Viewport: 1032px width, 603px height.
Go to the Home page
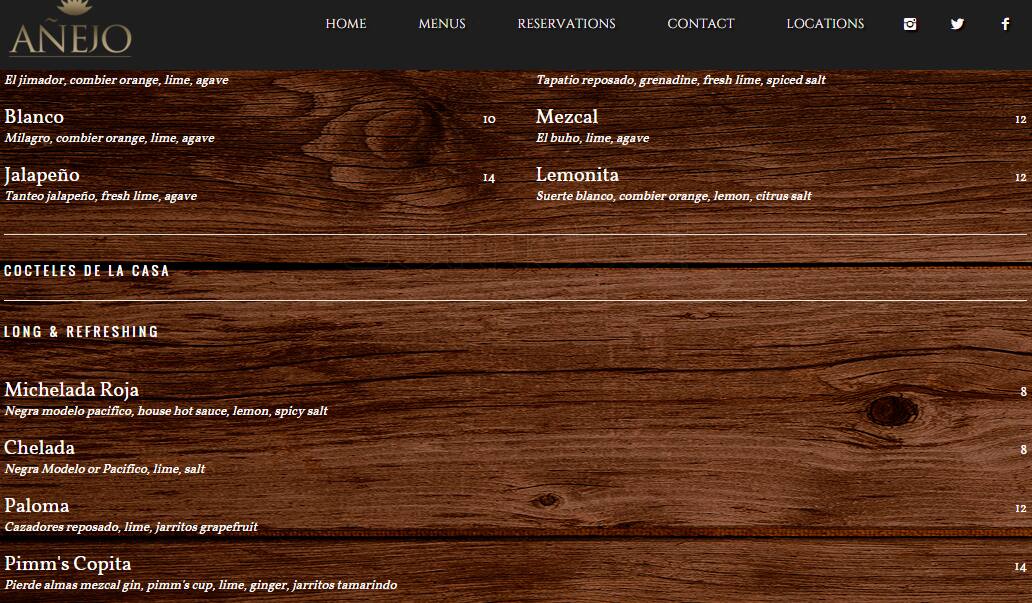346,24
